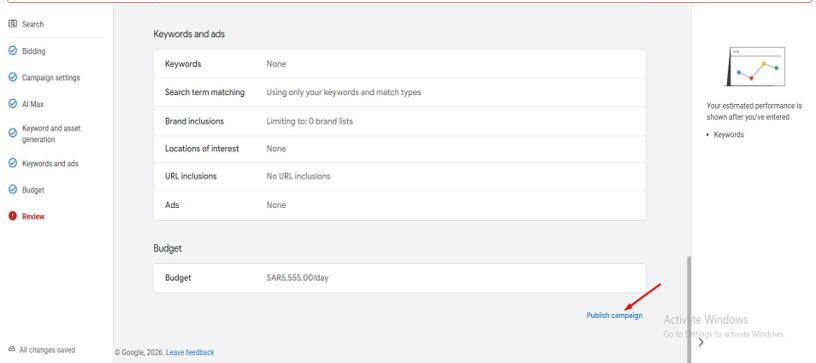Click the Locations of interest row
Viewport: 816px width, 363px height.
pos(400,149)
